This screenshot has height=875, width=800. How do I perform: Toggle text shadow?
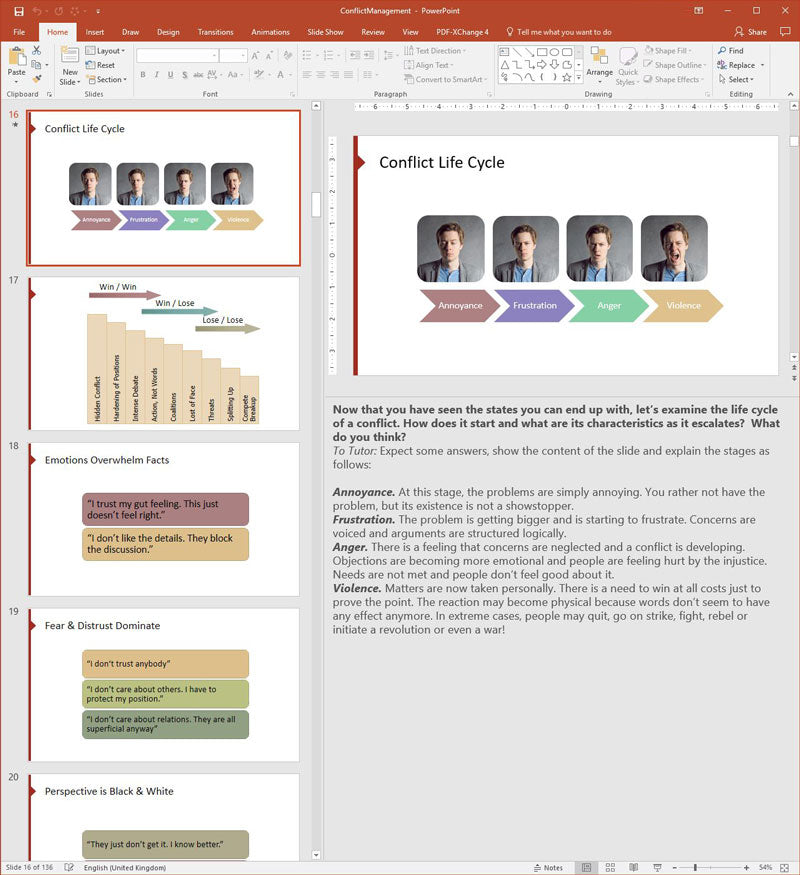coord(185,74)
